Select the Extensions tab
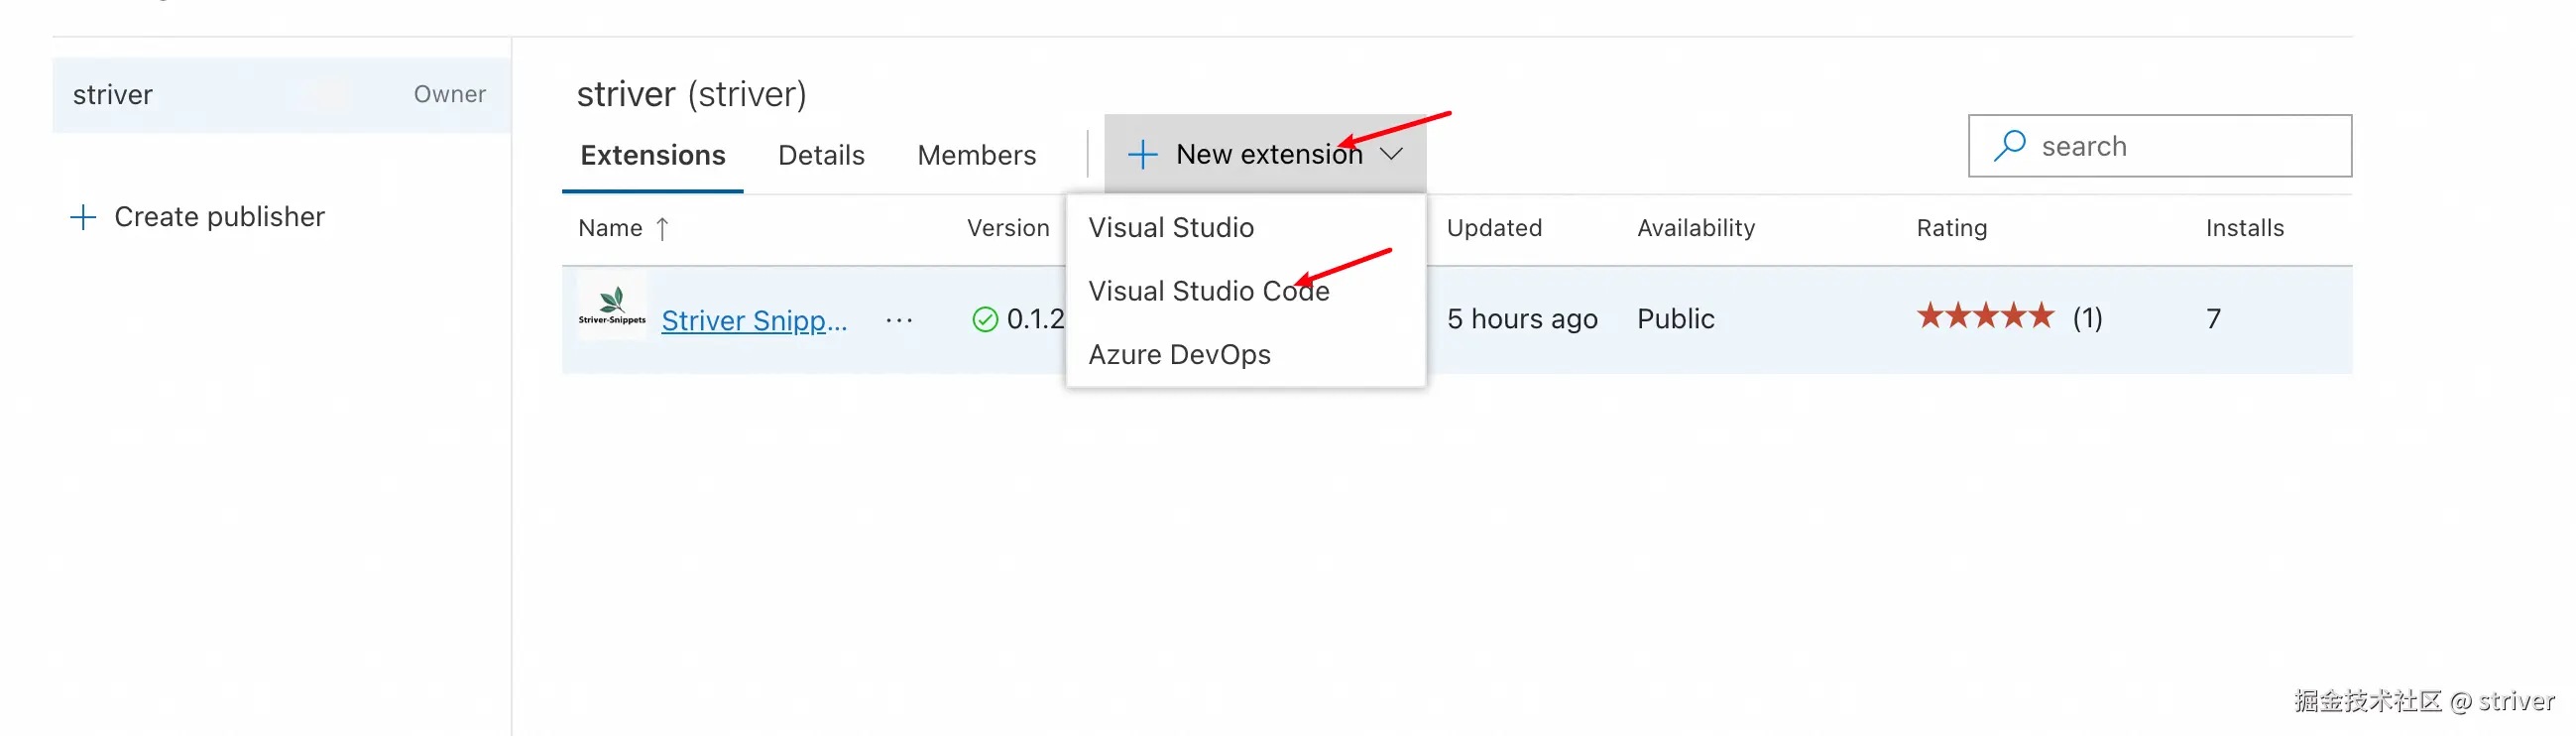 (653, 155)
